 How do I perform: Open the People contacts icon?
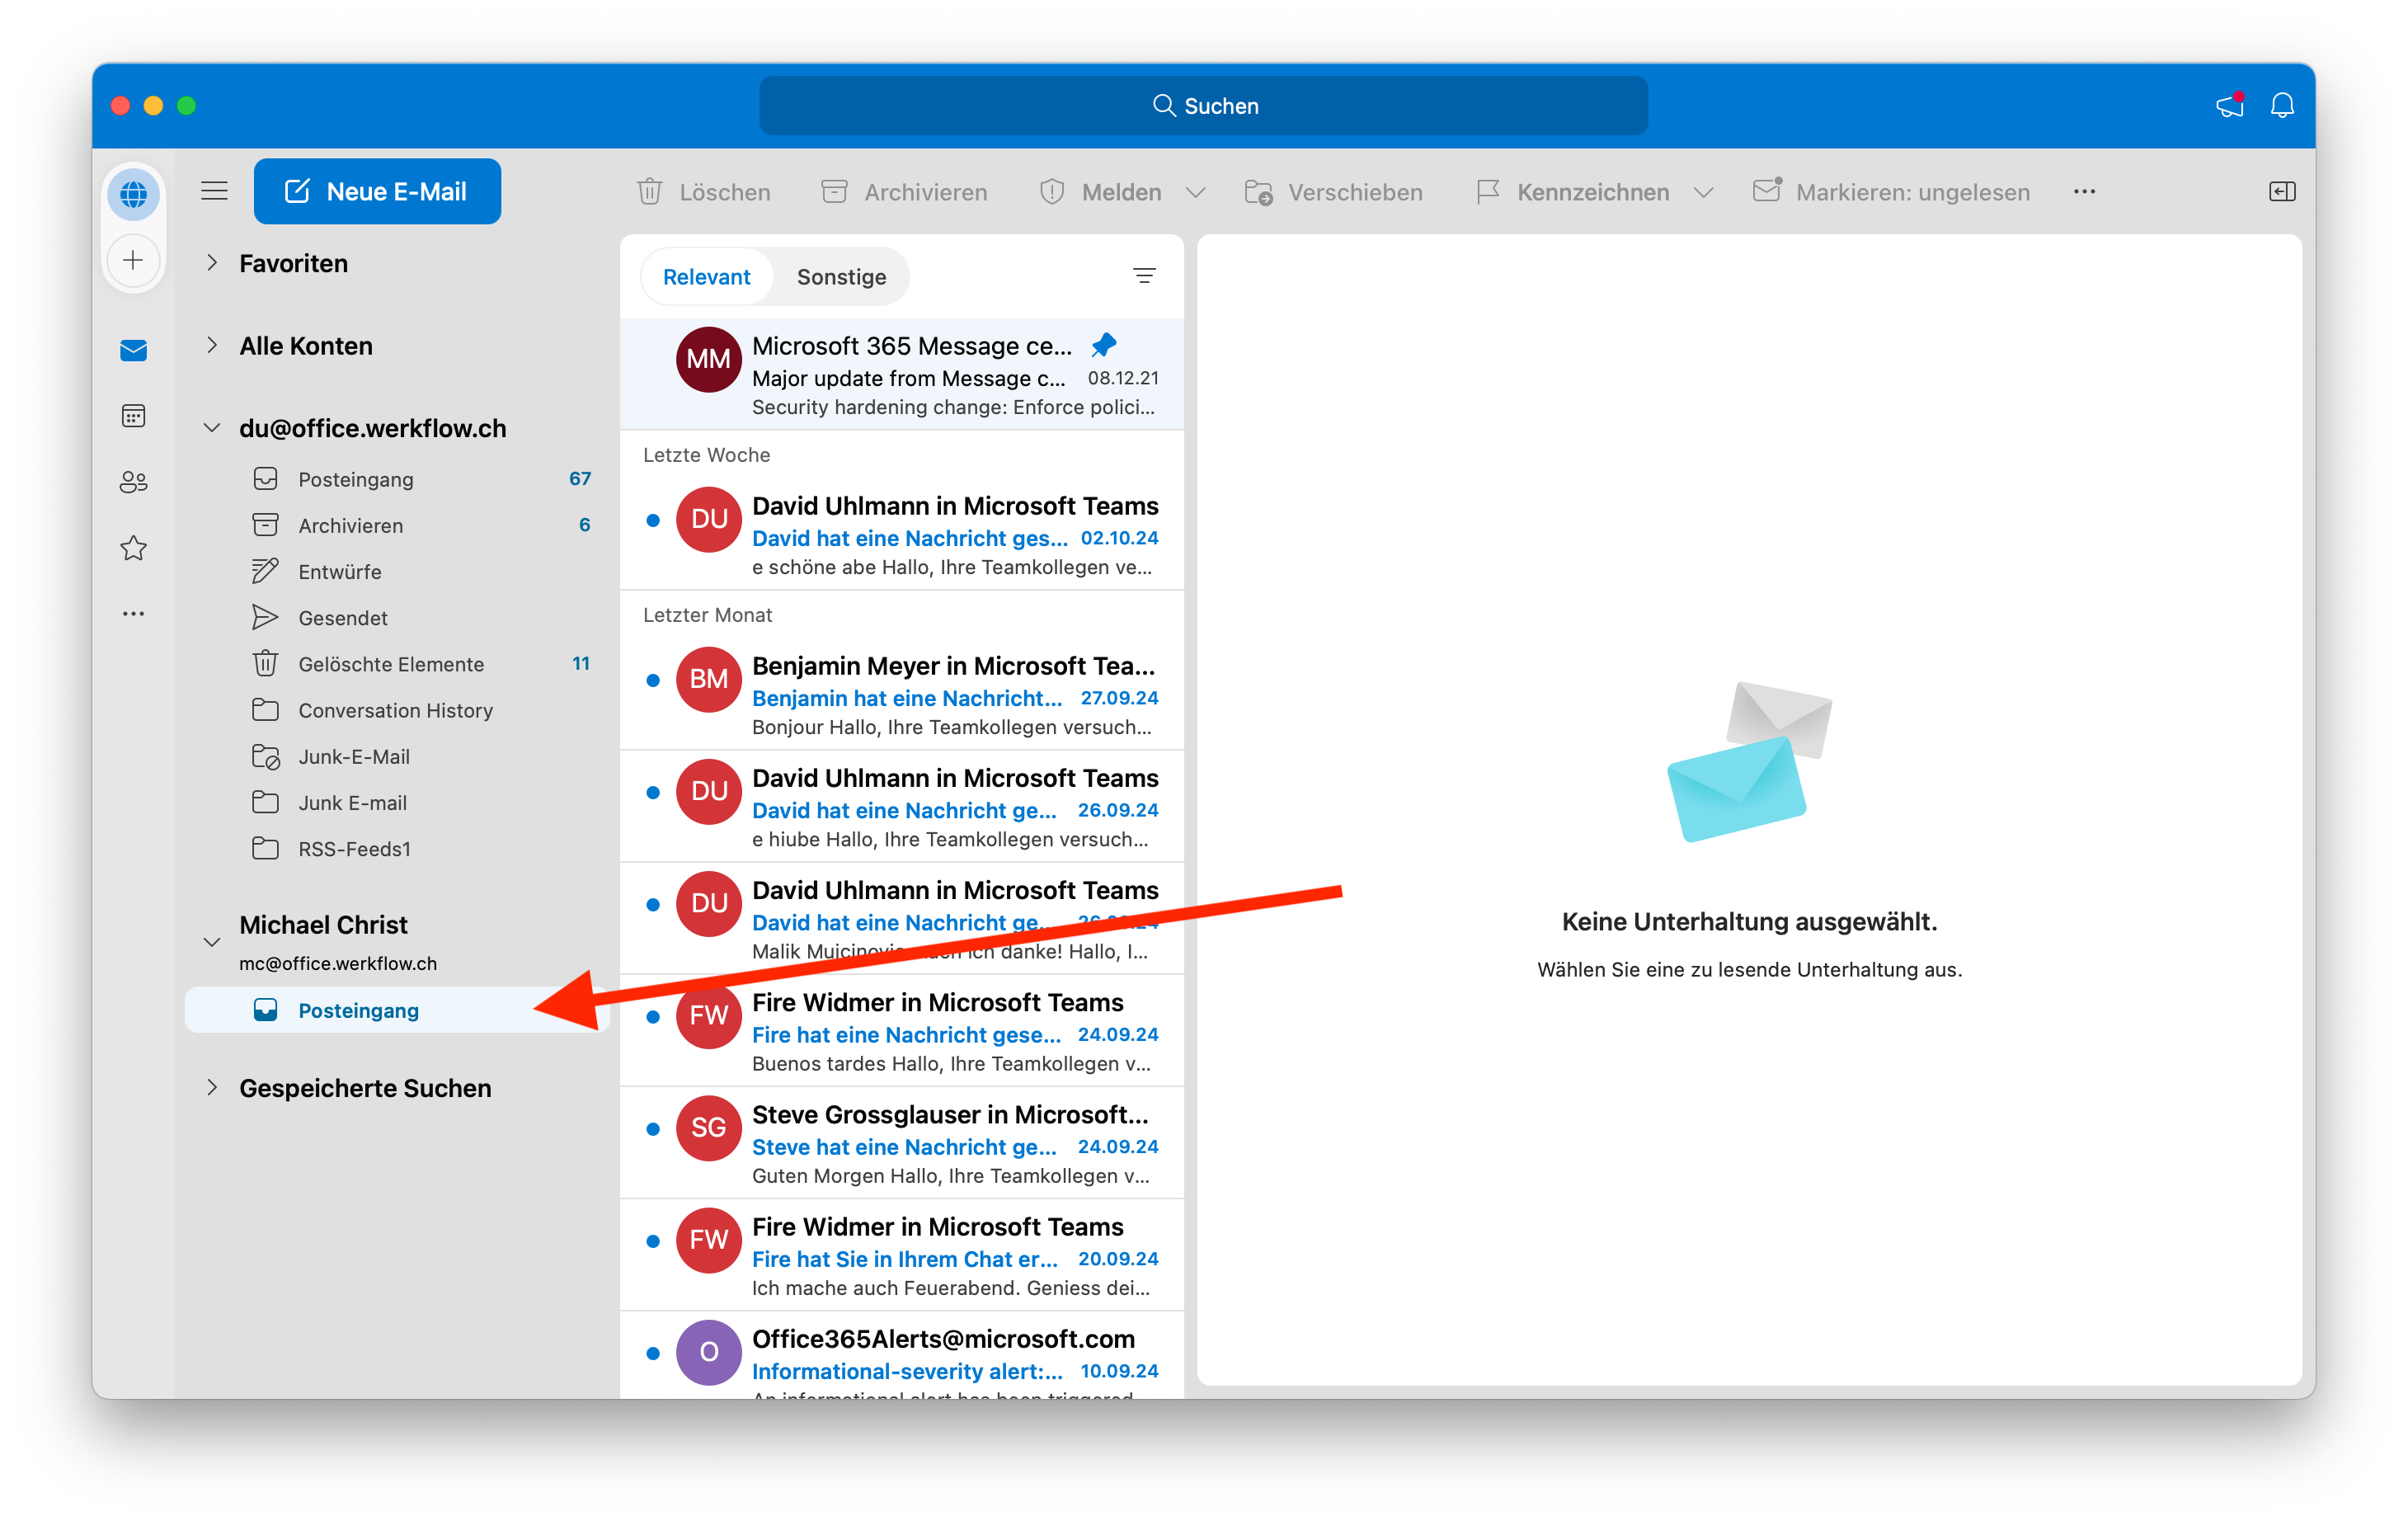click(x=133, y=482)
